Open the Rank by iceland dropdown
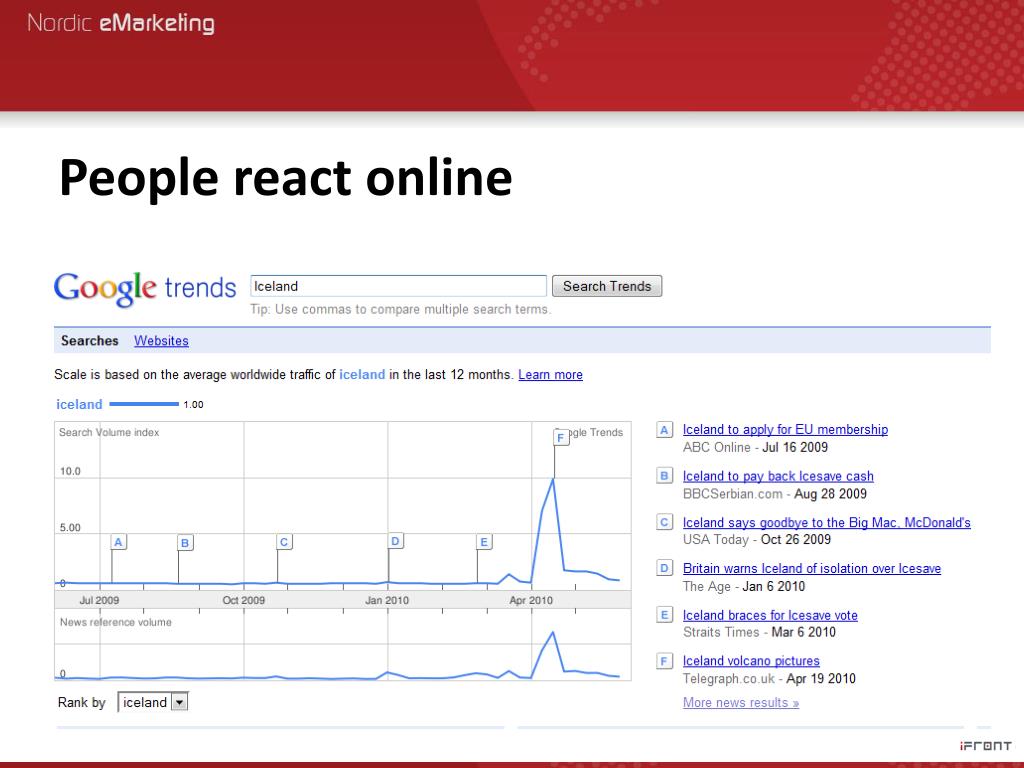 coord(153,702)
